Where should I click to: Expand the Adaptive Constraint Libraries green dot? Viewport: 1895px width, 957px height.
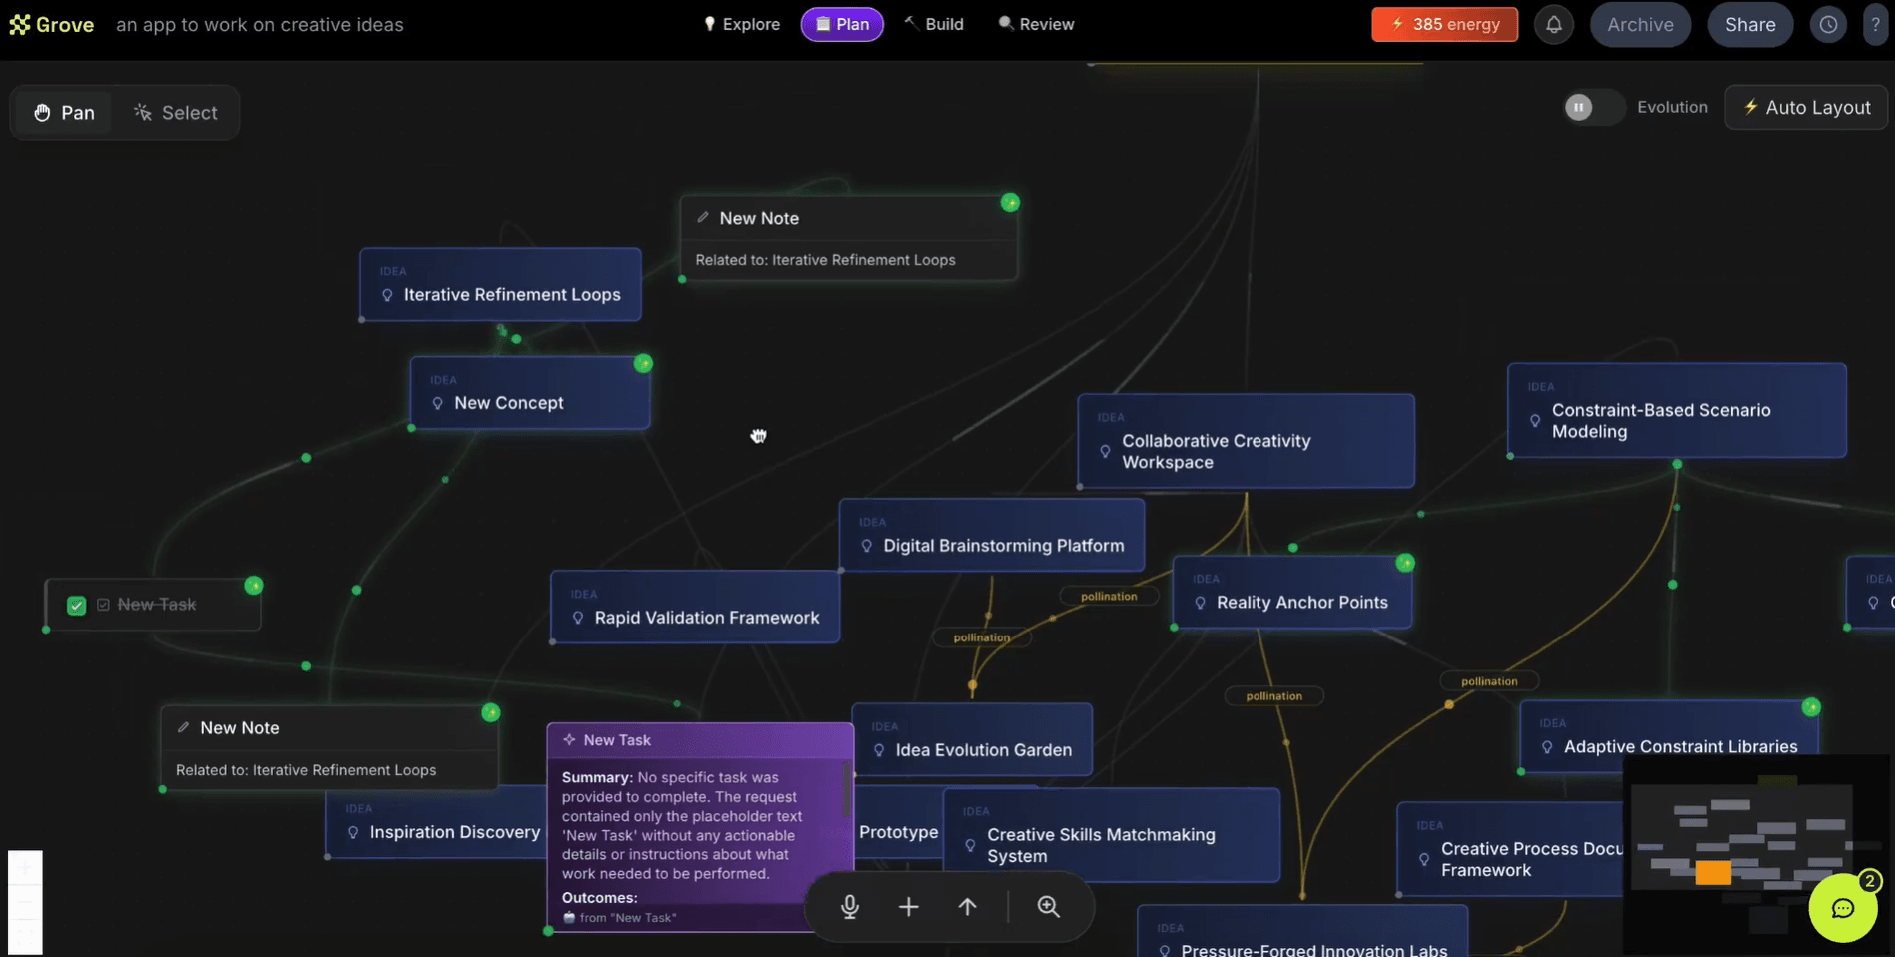[1810, 707]
